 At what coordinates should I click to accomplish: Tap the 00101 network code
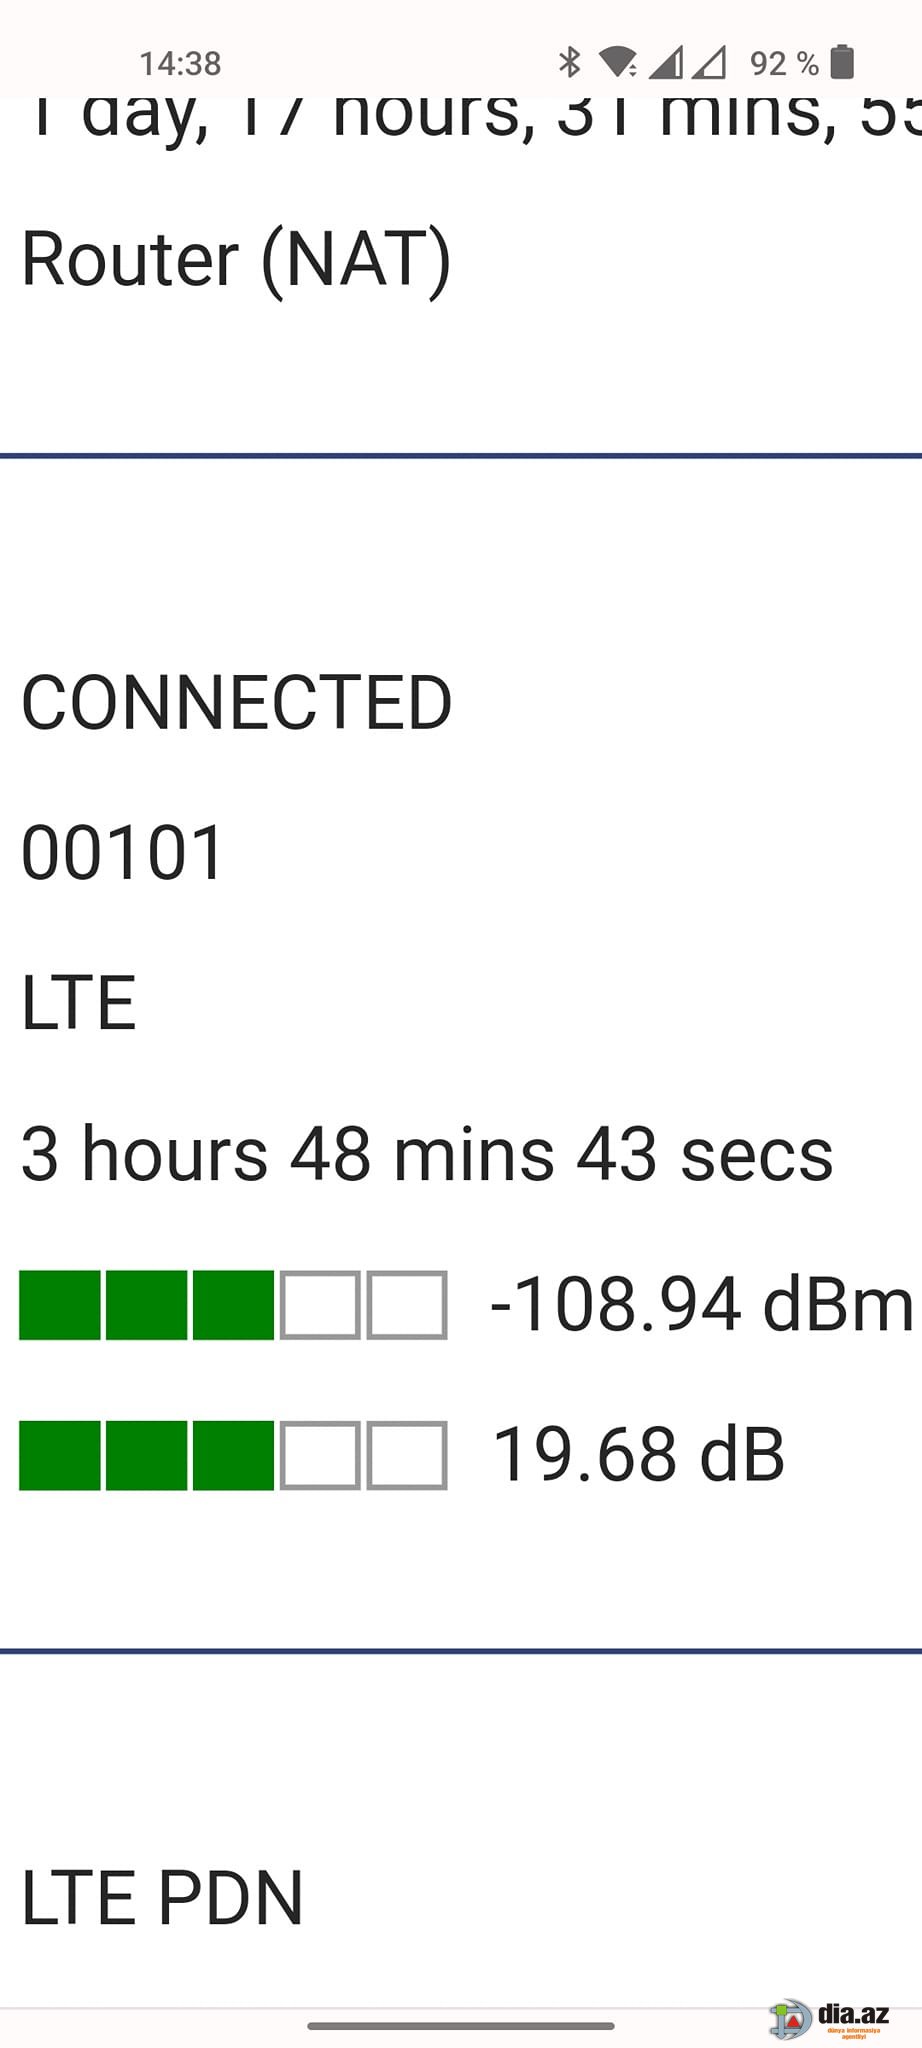(x=122, y=853)
